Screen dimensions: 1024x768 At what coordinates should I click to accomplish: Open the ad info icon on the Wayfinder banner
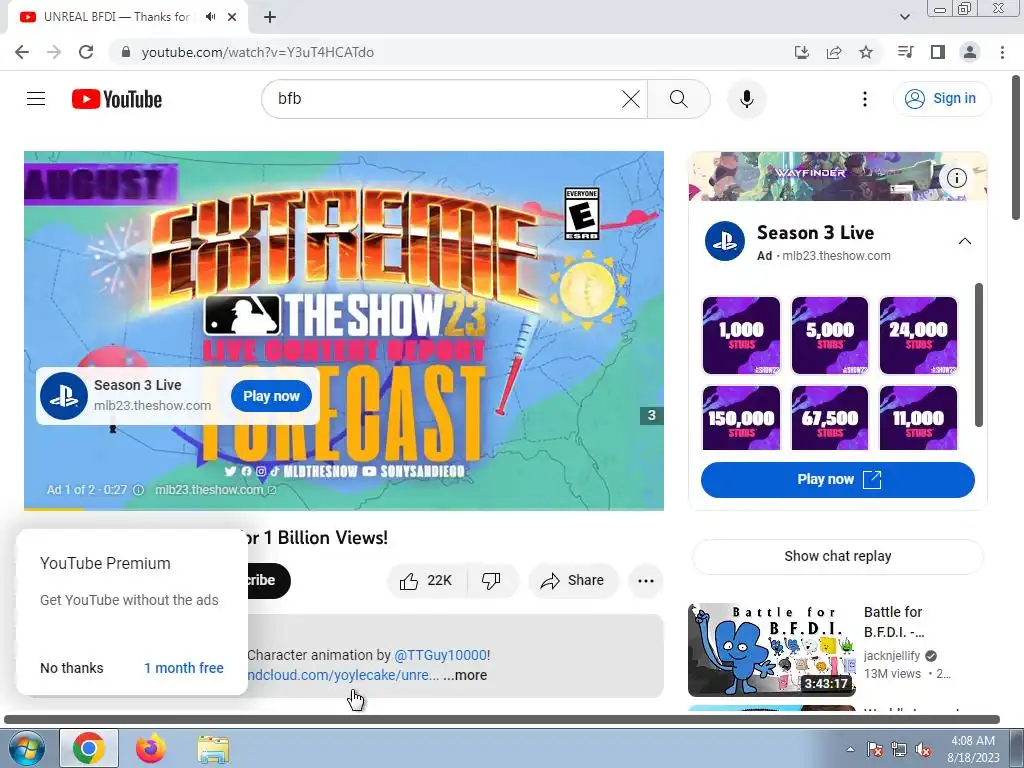957,178
